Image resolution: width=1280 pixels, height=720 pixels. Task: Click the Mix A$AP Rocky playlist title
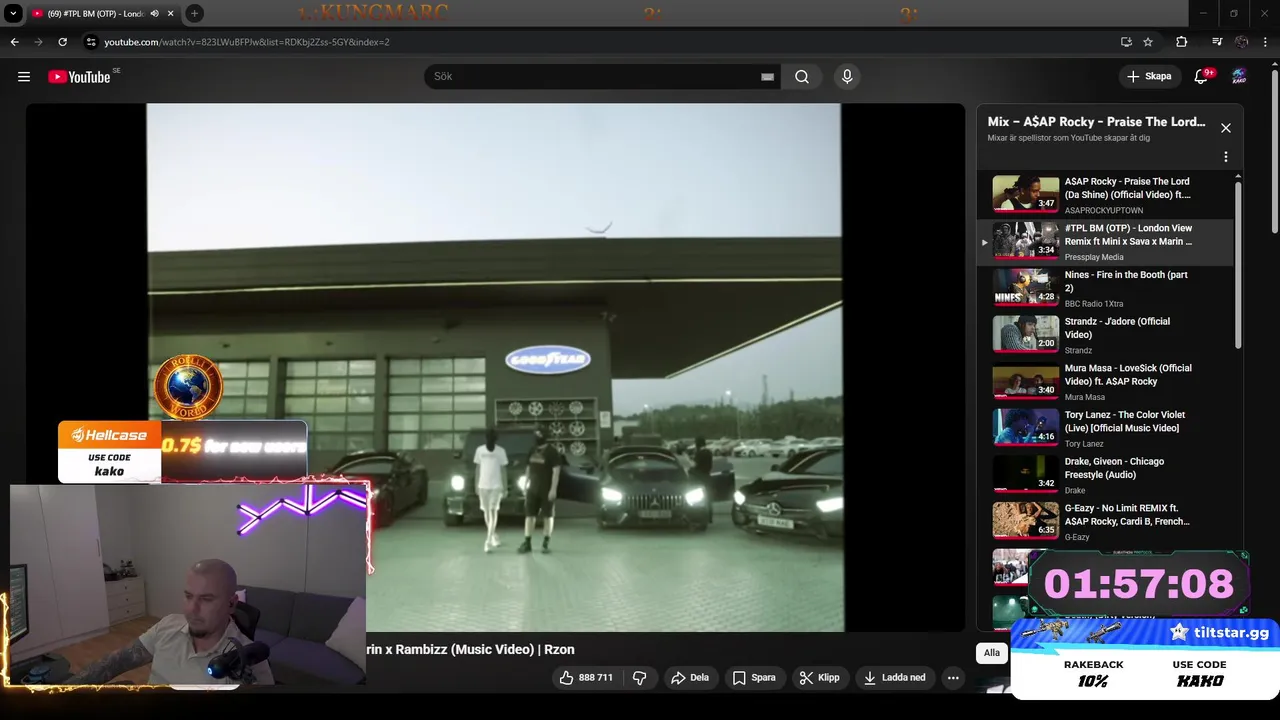coord(1096,121)
